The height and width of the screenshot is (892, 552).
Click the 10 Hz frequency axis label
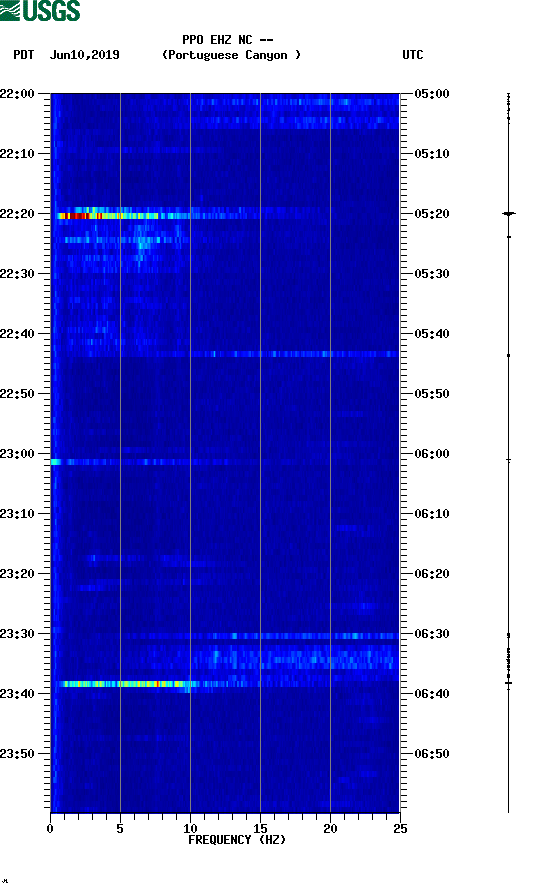190,829
